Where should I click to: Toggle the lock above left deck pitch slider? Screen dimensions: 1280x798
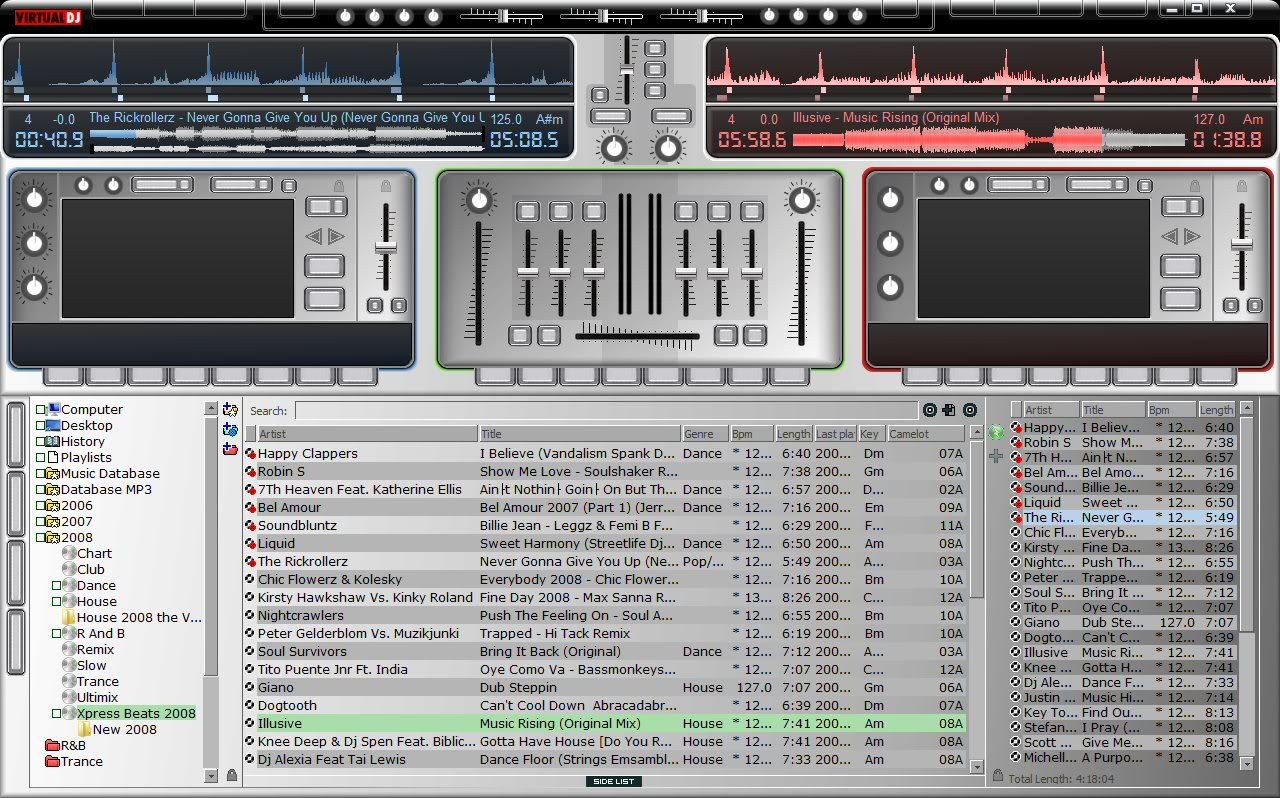[x=386, y=186]
